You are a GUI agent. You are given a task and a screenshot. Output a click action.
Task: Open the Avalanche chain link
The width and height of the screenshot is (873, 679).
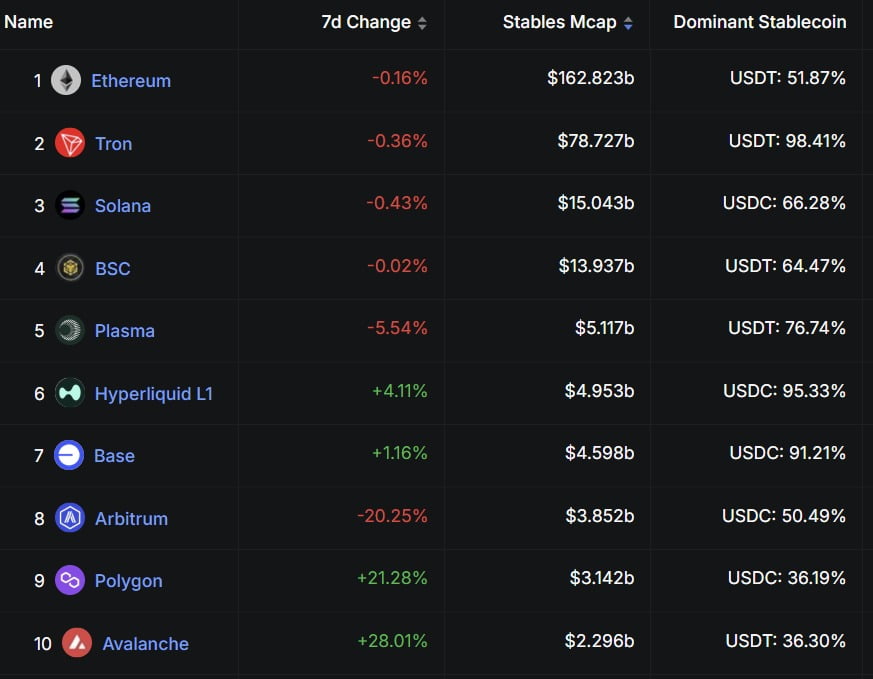pos(145,643)
